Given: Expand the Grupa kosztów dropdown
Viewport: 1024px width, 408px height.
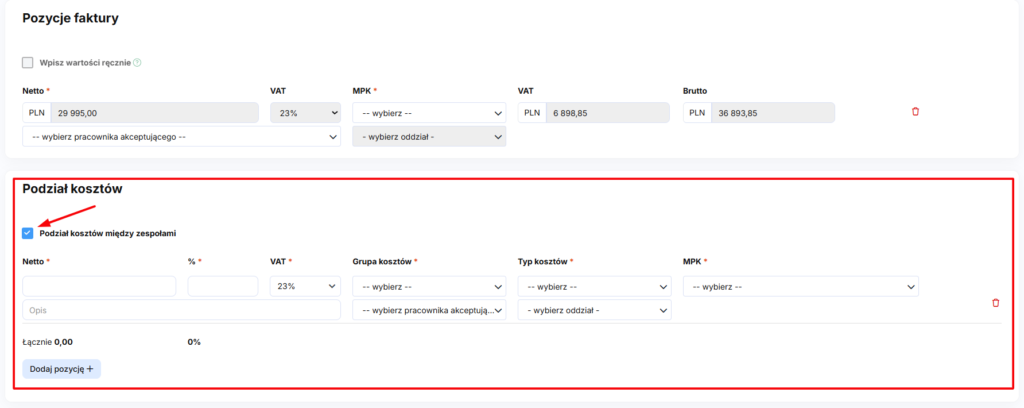Looking at the screenshot, I should pyautogui.click(x=429, y=287).
